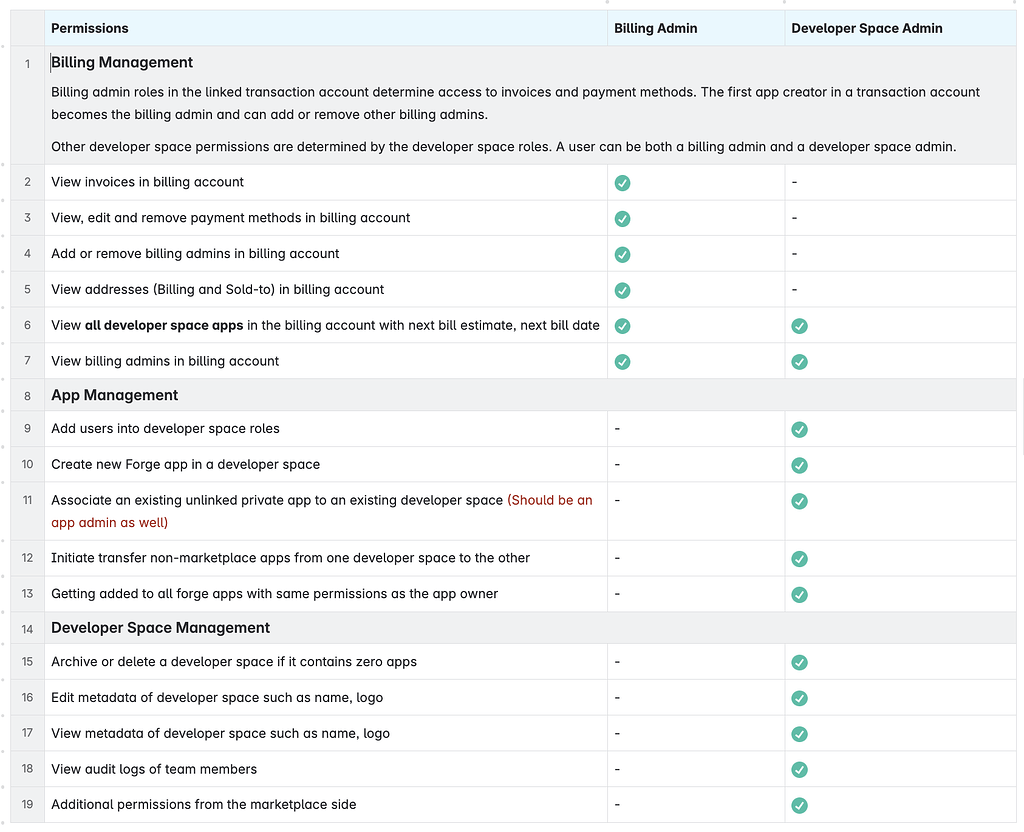This screenshot has height=832, width=1024.
Task: Toggle the checkmark for transferring non-marketplace apps
Action: click(799, 559)
